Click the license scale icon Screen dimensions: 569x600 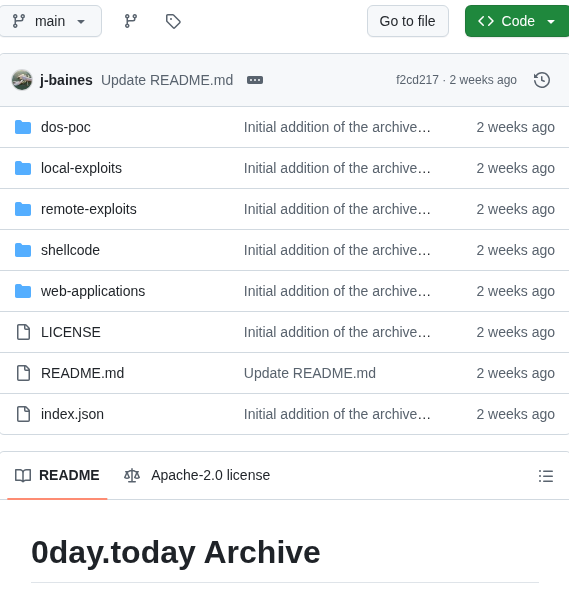(132, 476)
